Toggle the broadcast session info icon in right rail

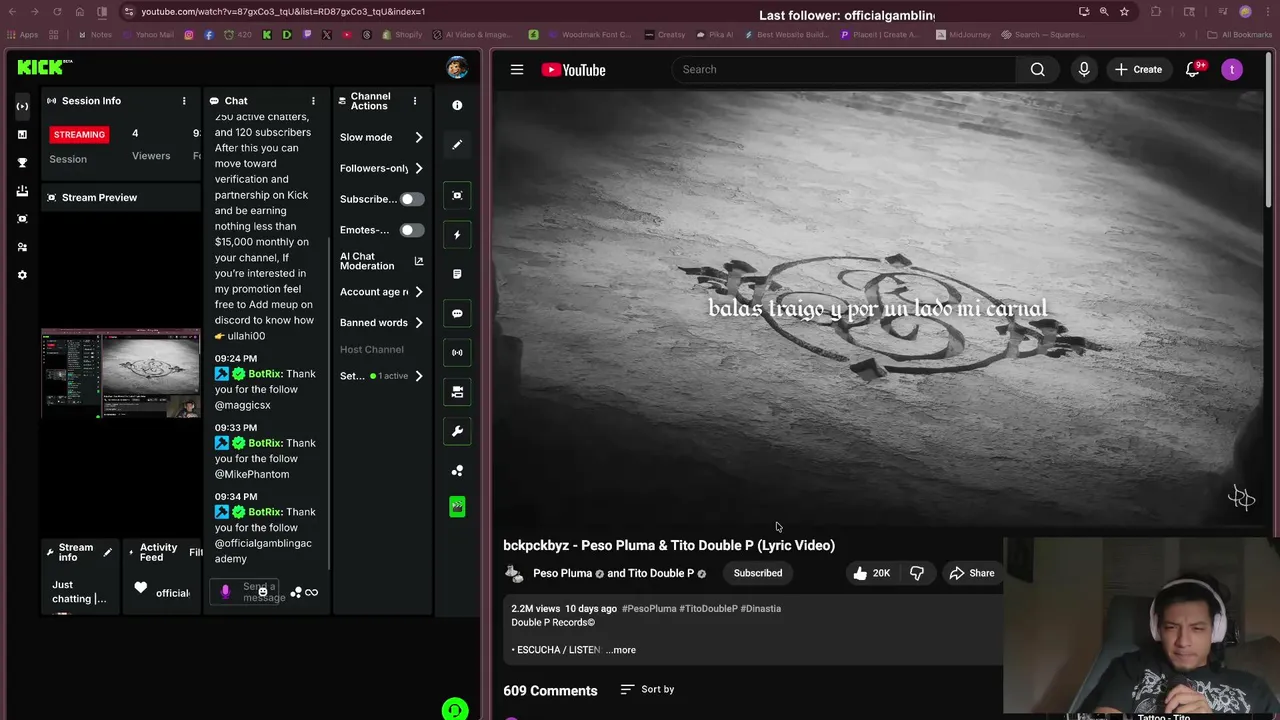[x=457, y=352]
